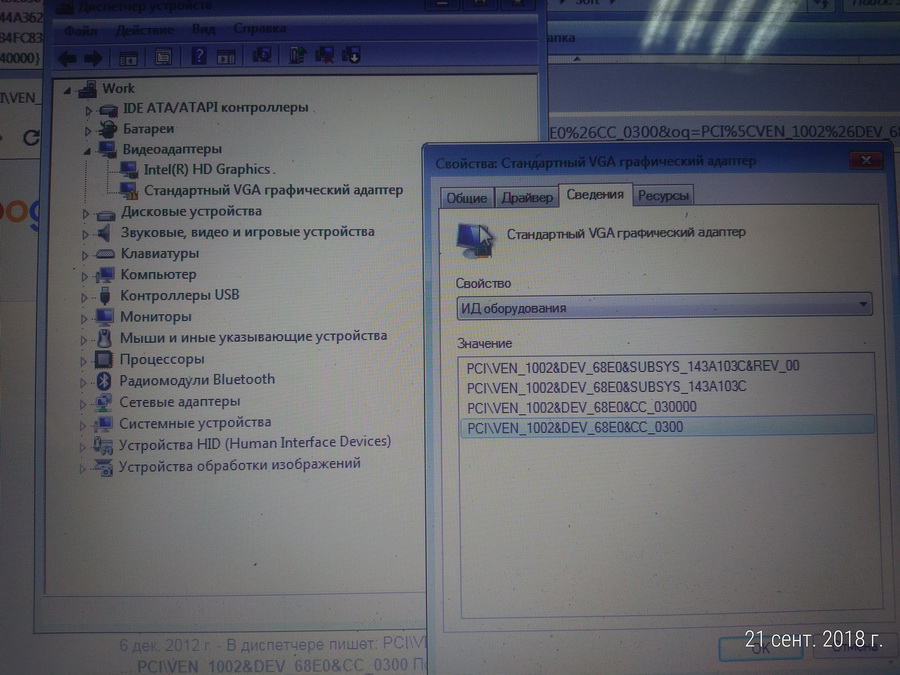Viewport: 900px width, 675px height.
Task: Click the Back arrow in the toolbar
Action: point(68,56)
